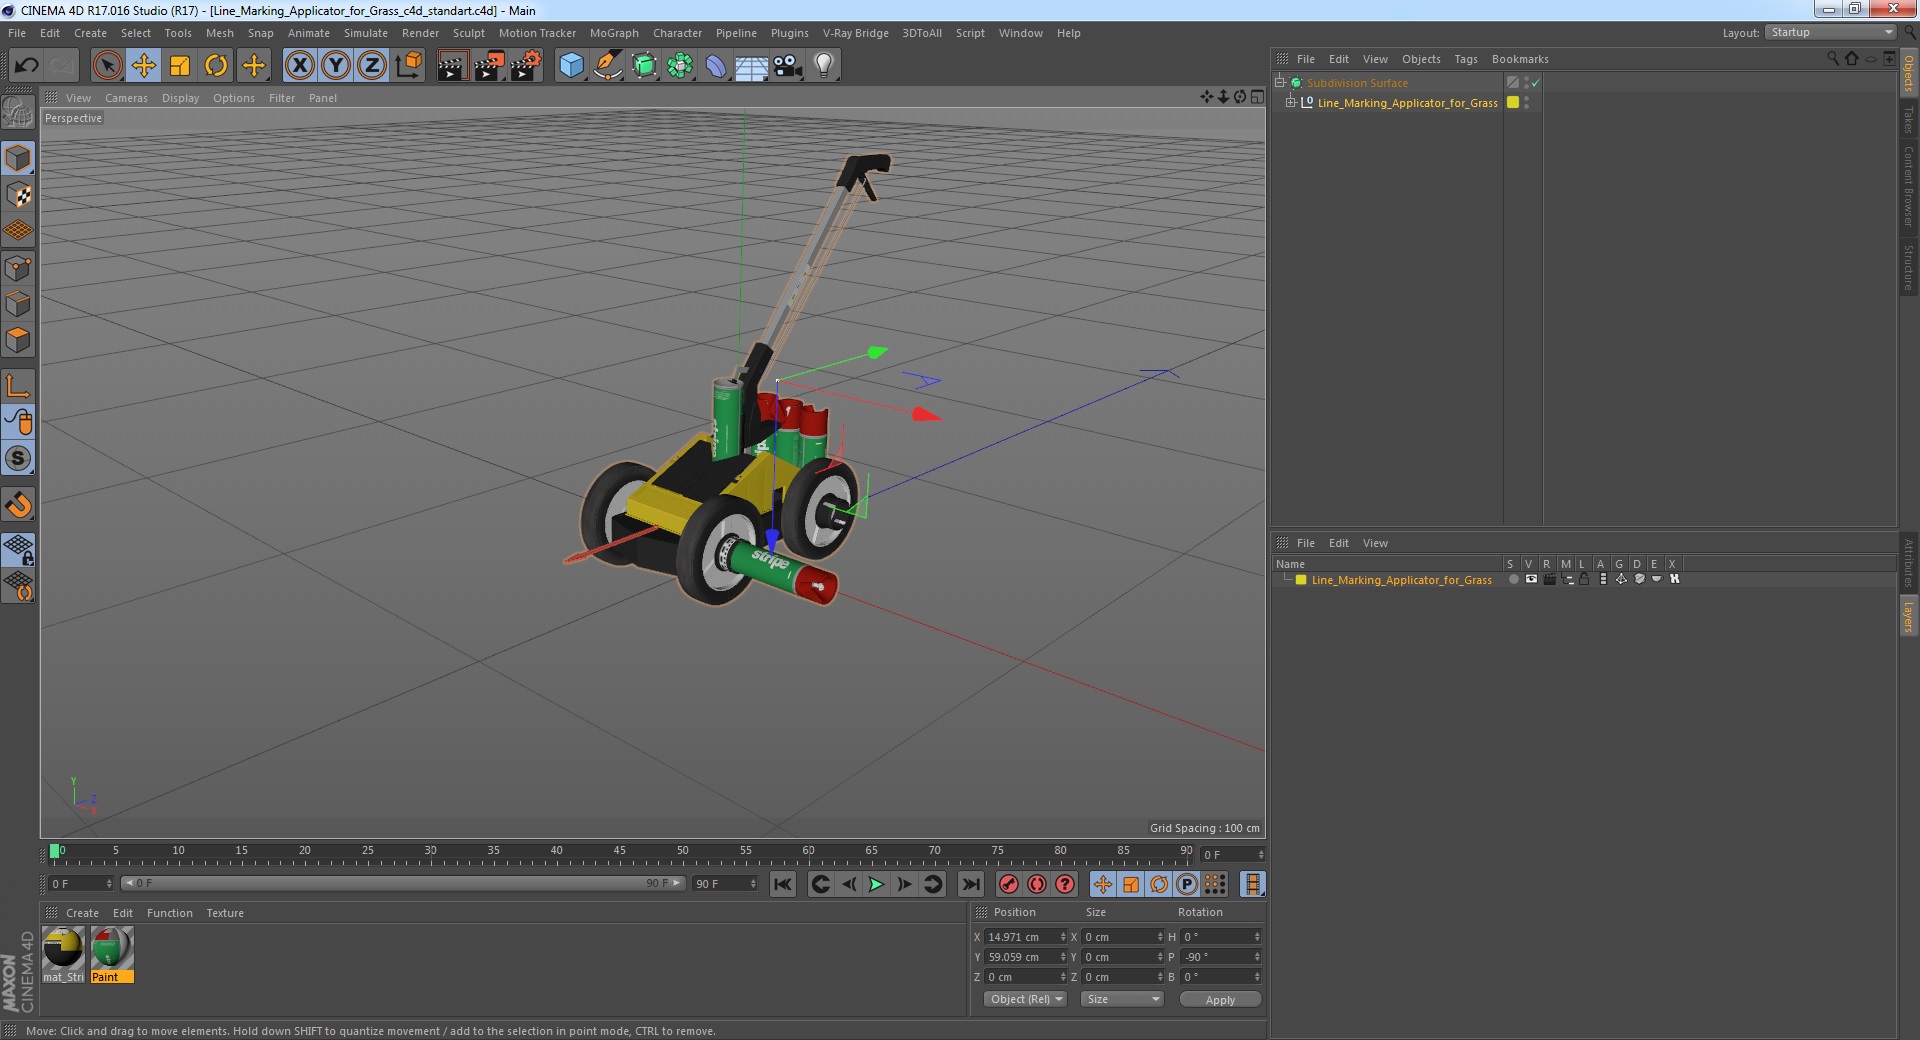1920x1040 pixels.
Task: Toggle layer Solo dot for Line_Marking layer
Action: [1513, 579]
